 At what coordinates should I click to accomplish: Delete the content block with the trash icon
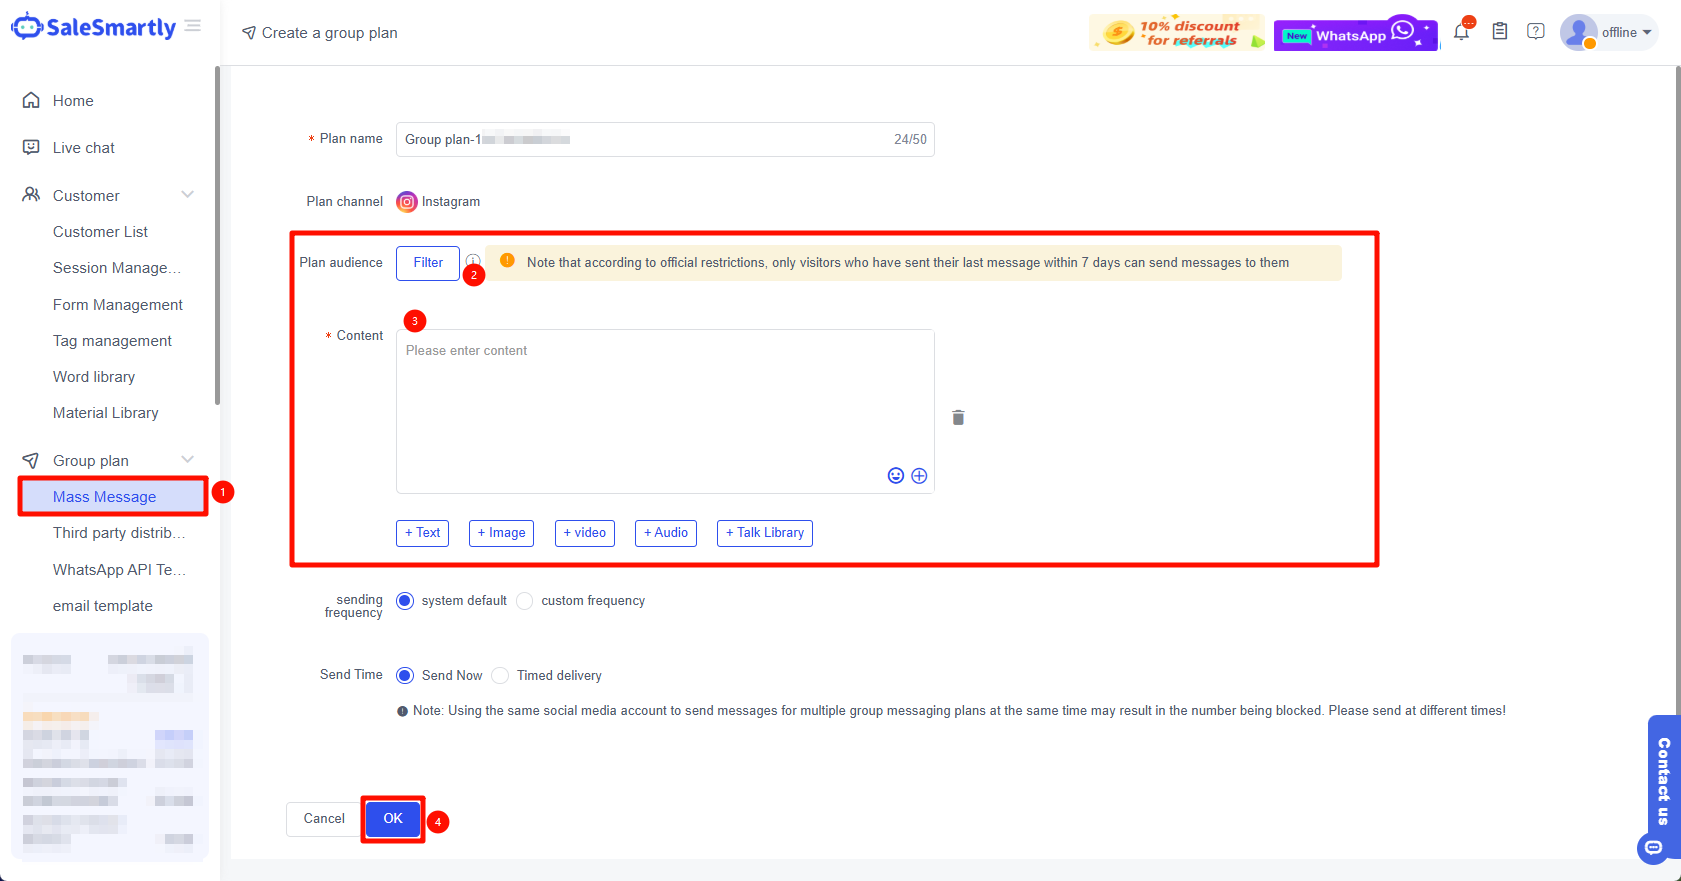(x=958, y=417)
